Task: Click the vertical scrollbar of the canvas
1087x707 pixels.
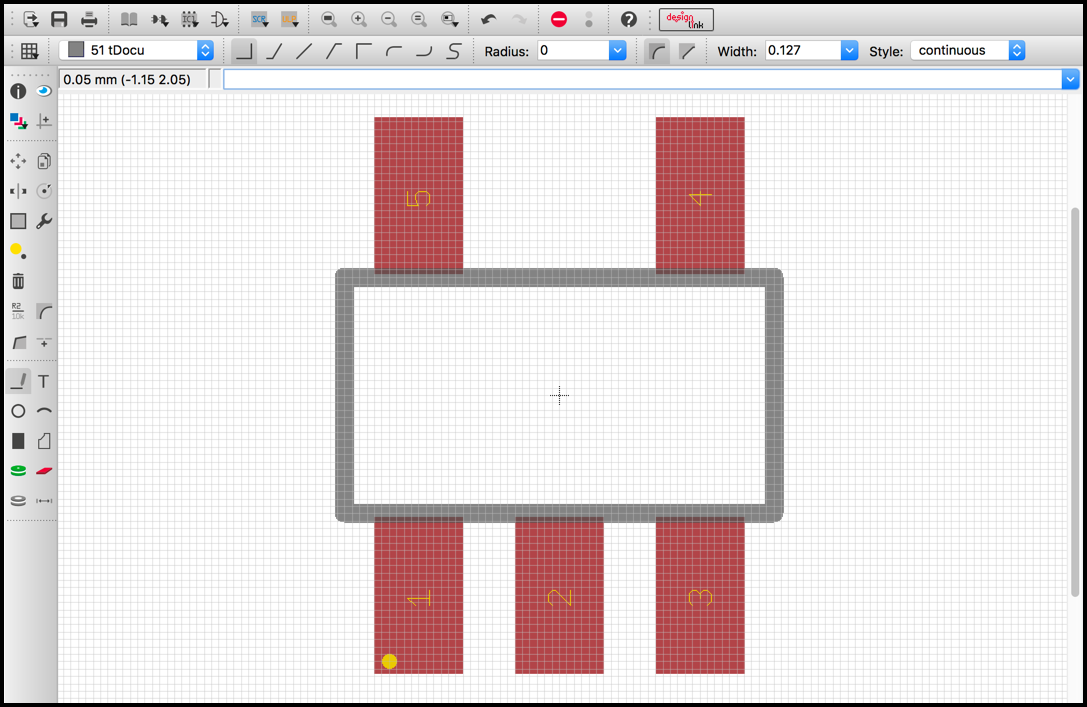Action: (1075, 402)
